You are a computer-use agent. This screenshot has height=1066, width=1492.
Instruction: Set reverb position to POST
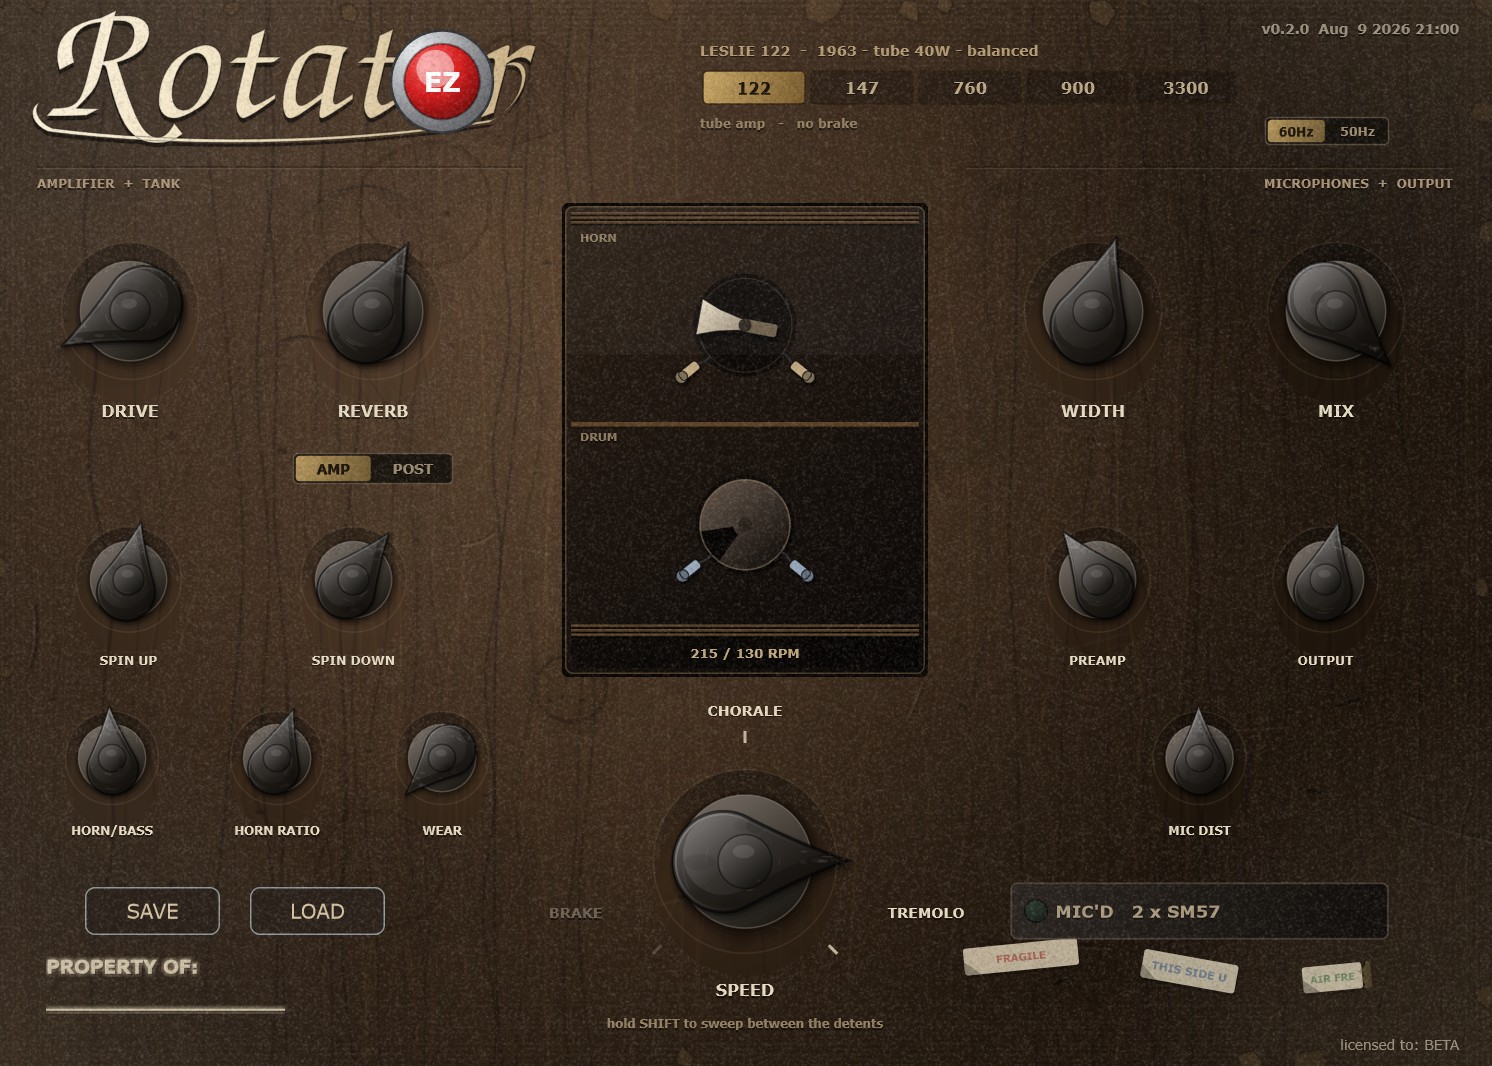[412, 469]
